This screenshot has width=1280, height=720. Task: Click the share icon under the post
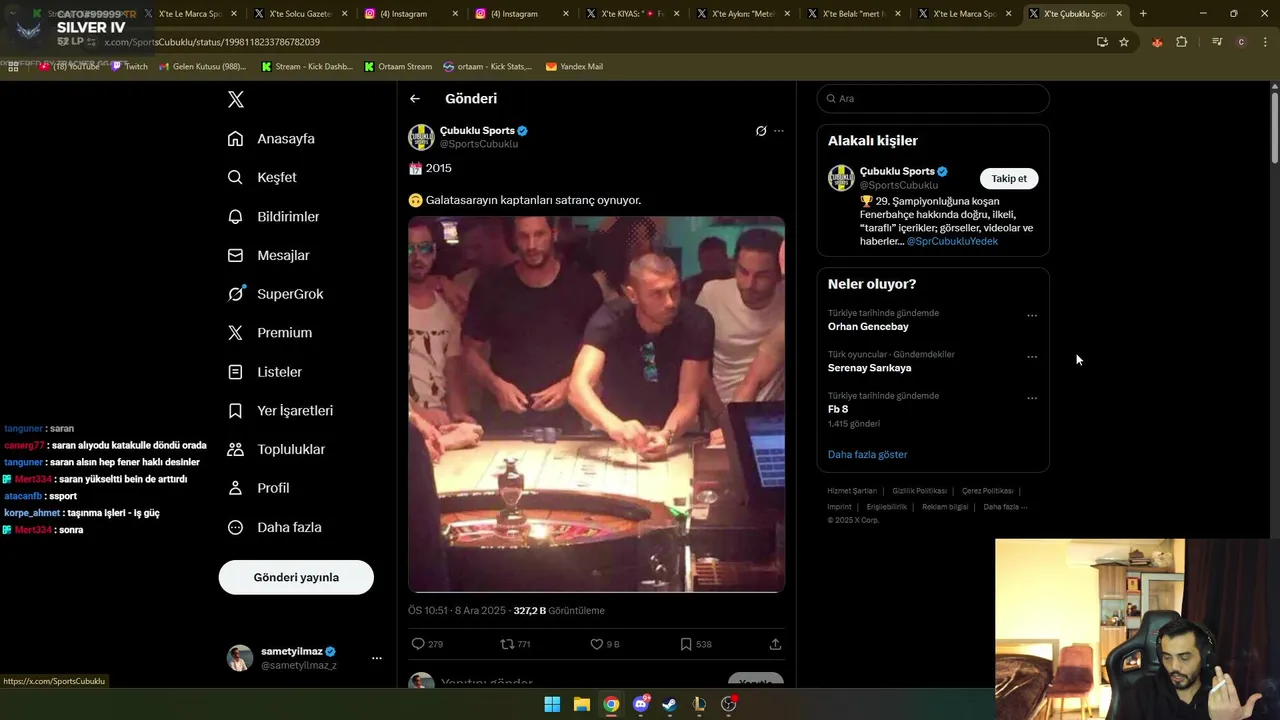pyautogui.click(x=775, y=644)
